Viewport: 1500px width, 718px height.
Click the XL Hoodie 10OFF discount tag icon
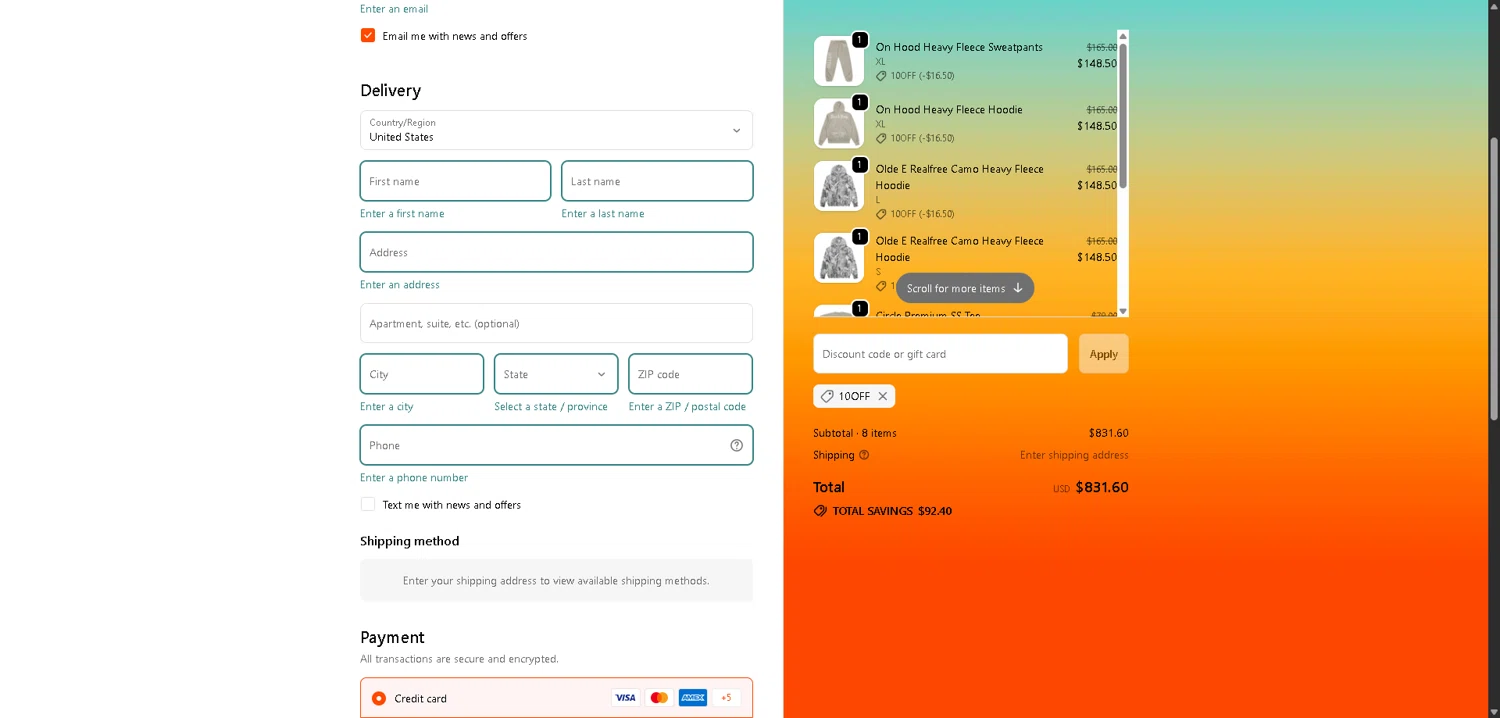point(881,138)
